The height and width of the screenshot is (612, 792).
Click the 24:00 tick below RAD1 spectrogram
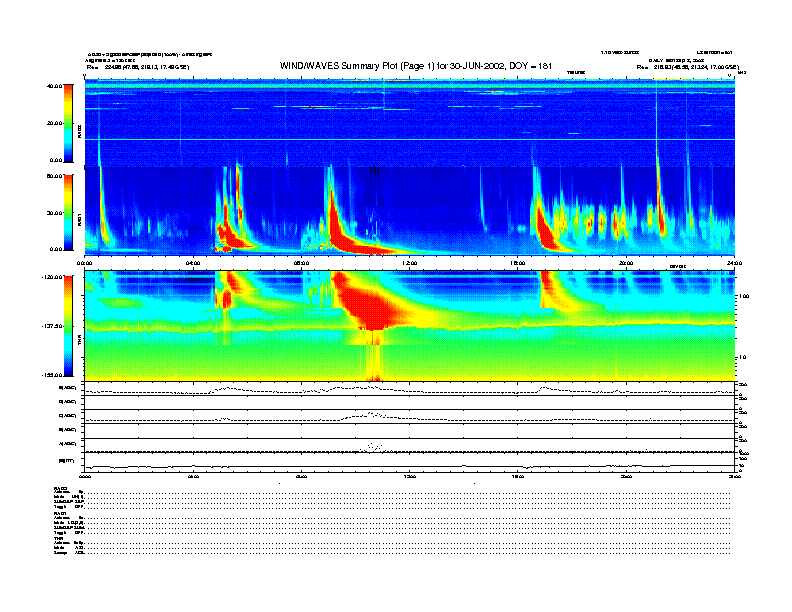coord(734,264)
